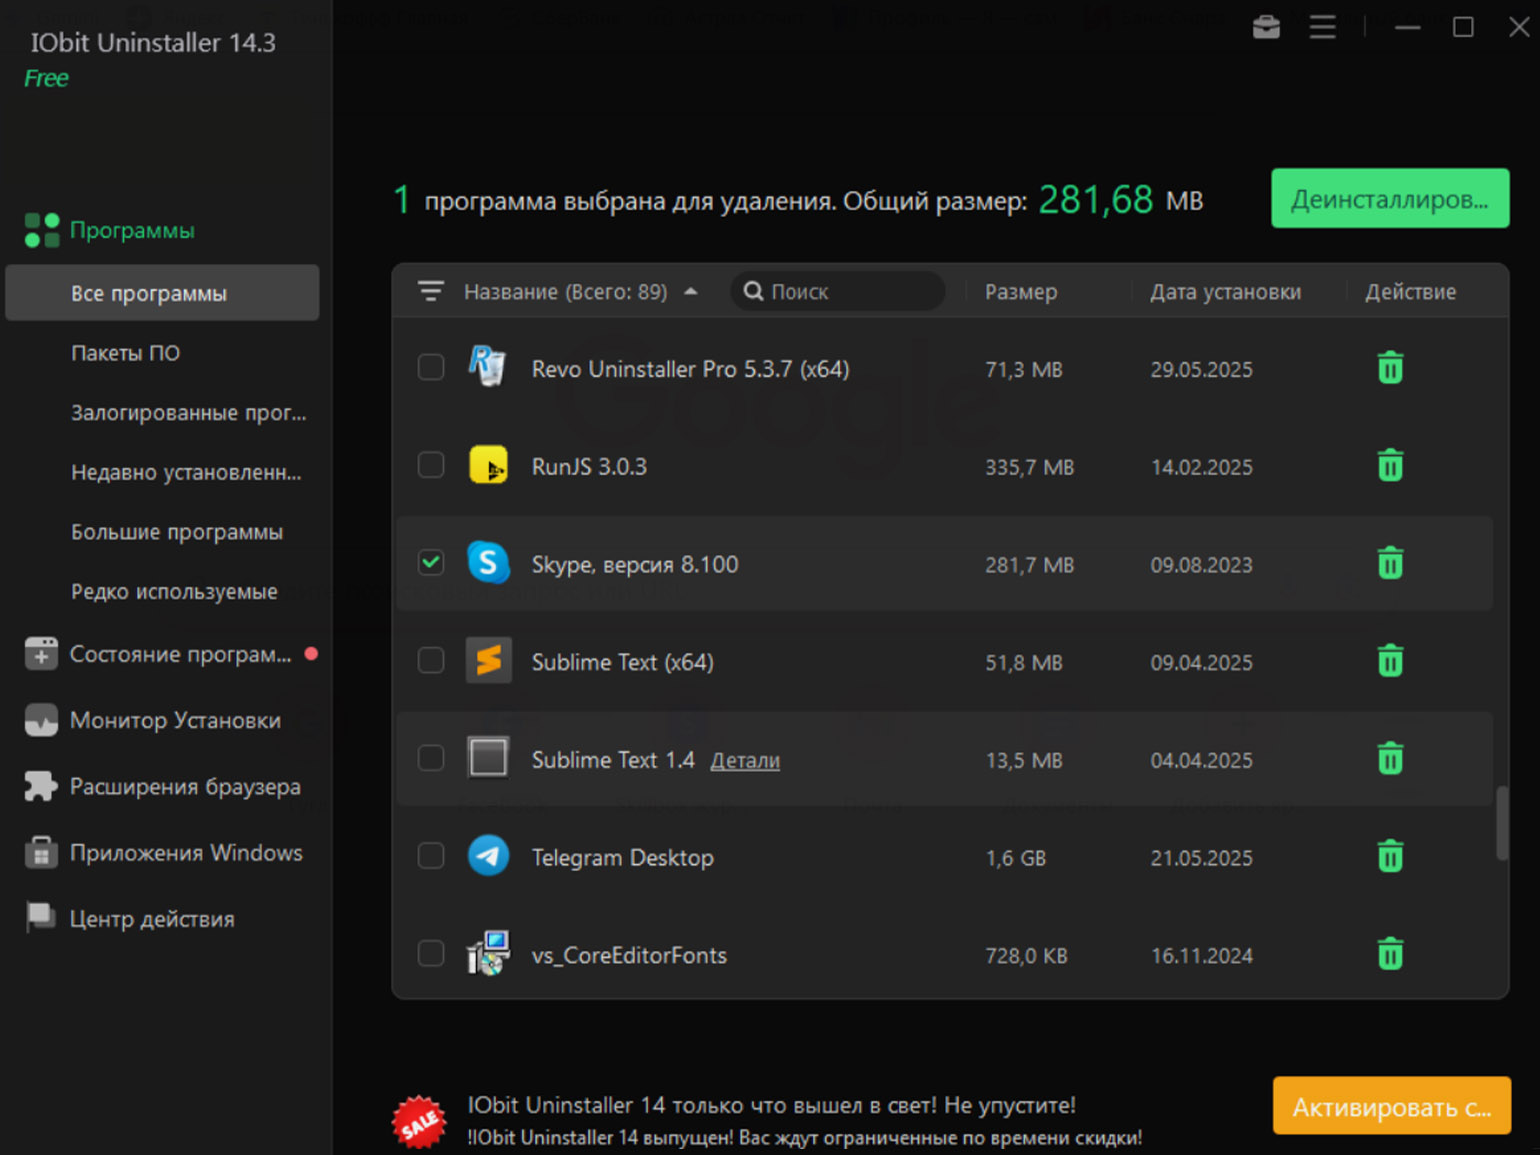Click the Skype application icon

pos(488,563)
